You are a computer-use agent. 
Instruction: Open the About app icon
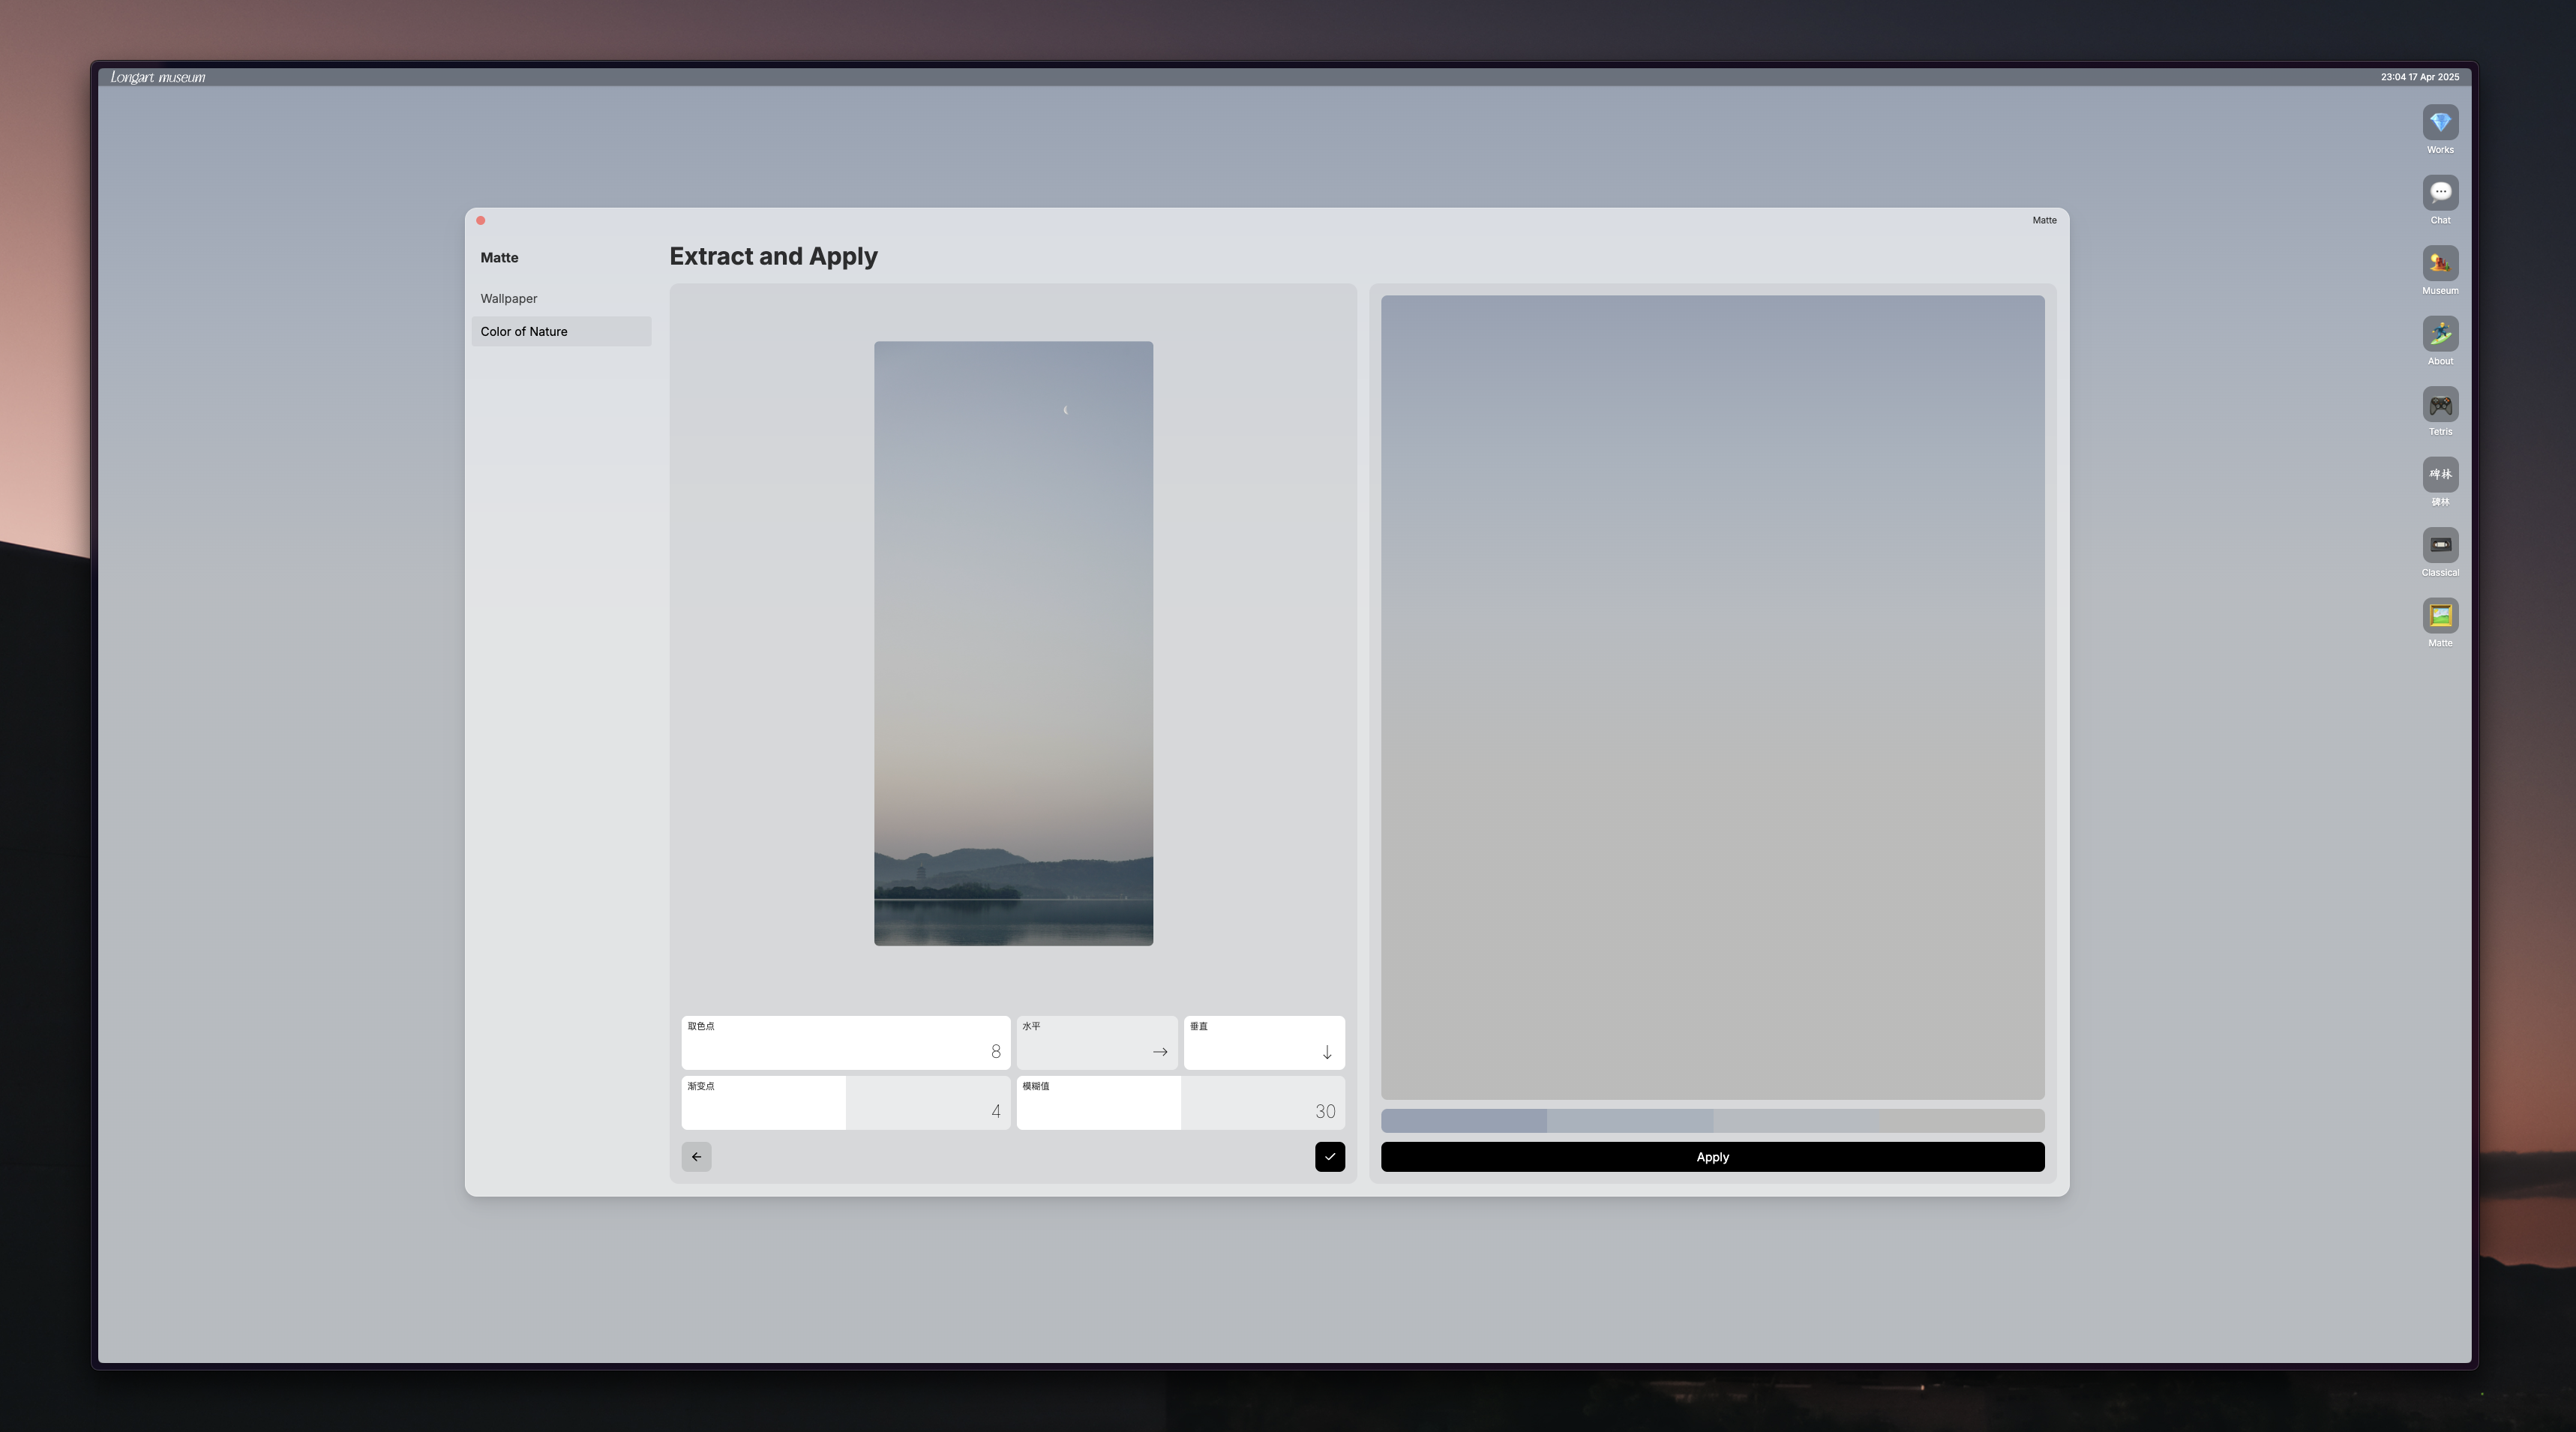(2440, 334)
